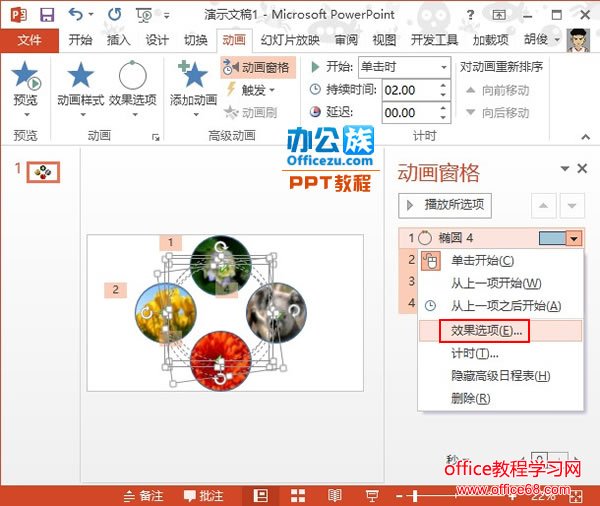Viewport: 600px width, 506px height.
Task: Switch to the 审阅 ribbon tab
Action: pos(346,40)
